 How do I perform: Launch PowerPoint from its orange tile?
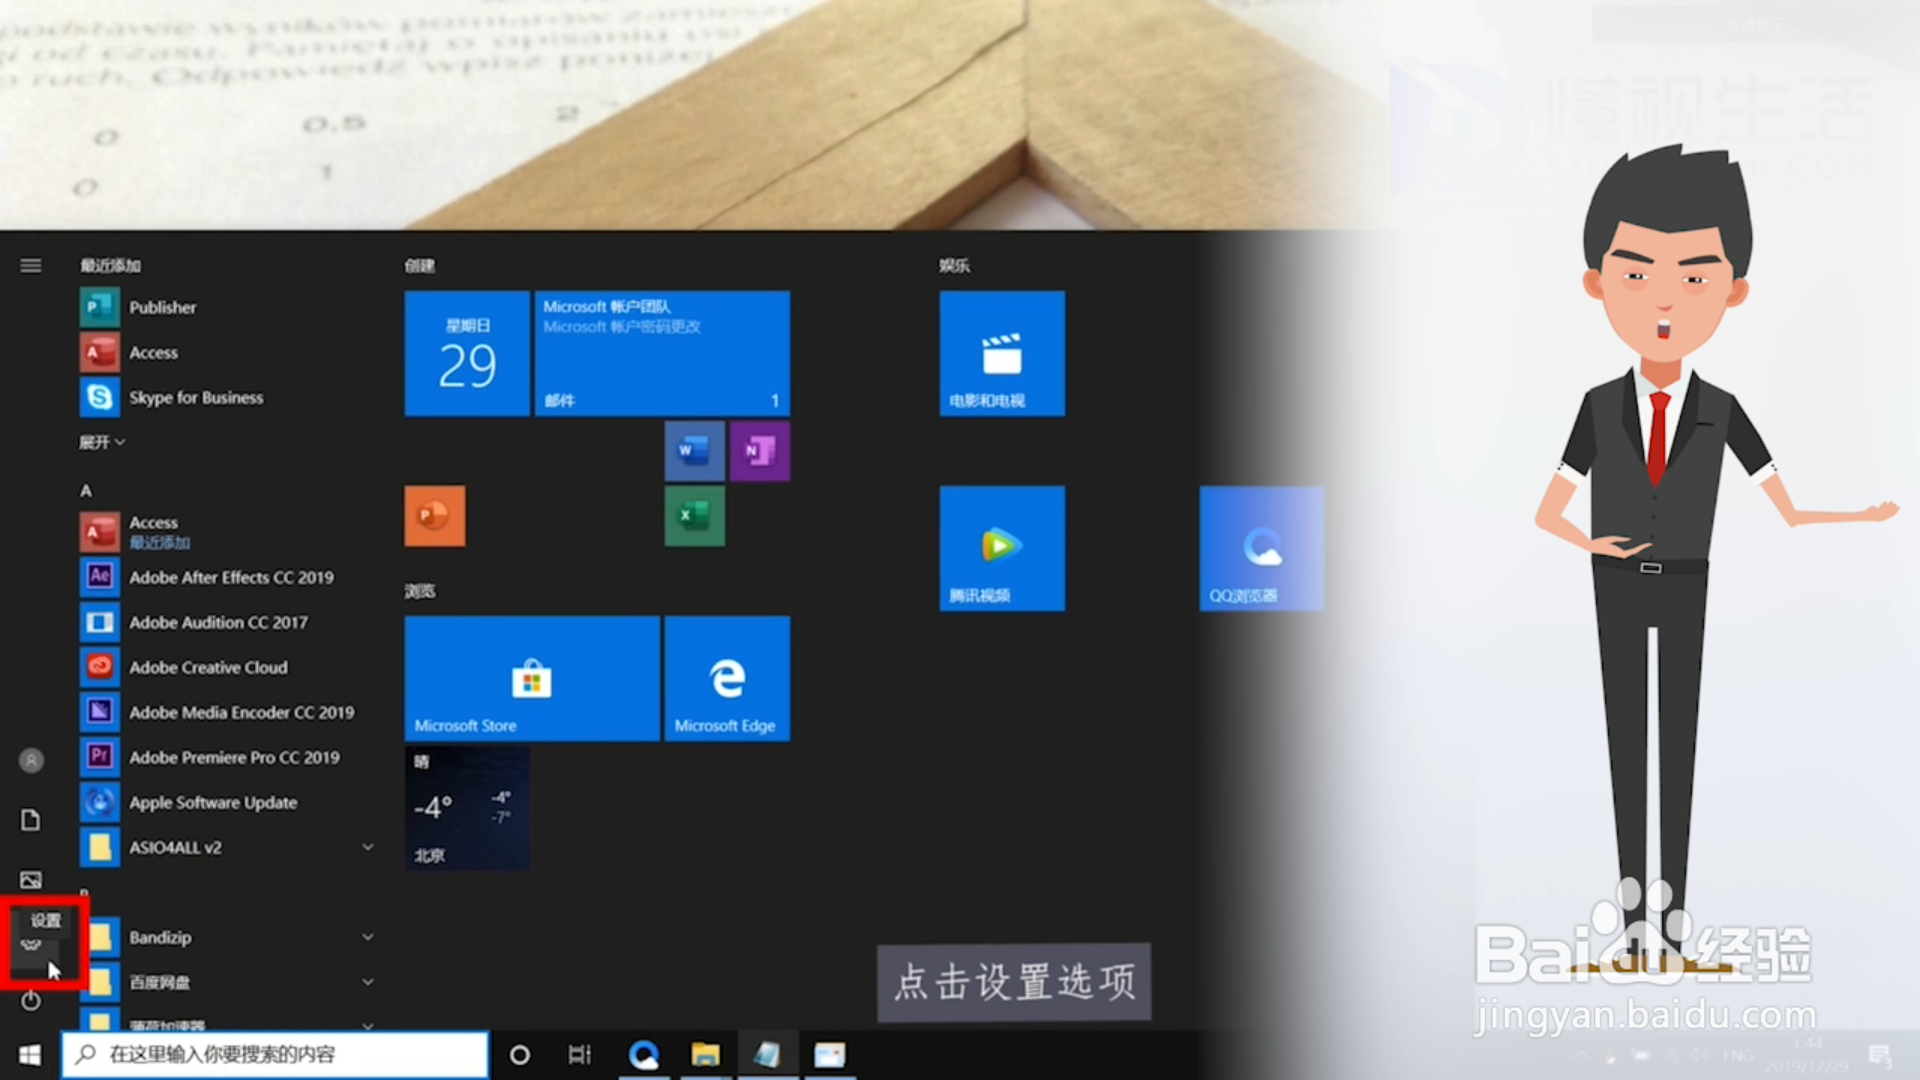tap(434, 516)
